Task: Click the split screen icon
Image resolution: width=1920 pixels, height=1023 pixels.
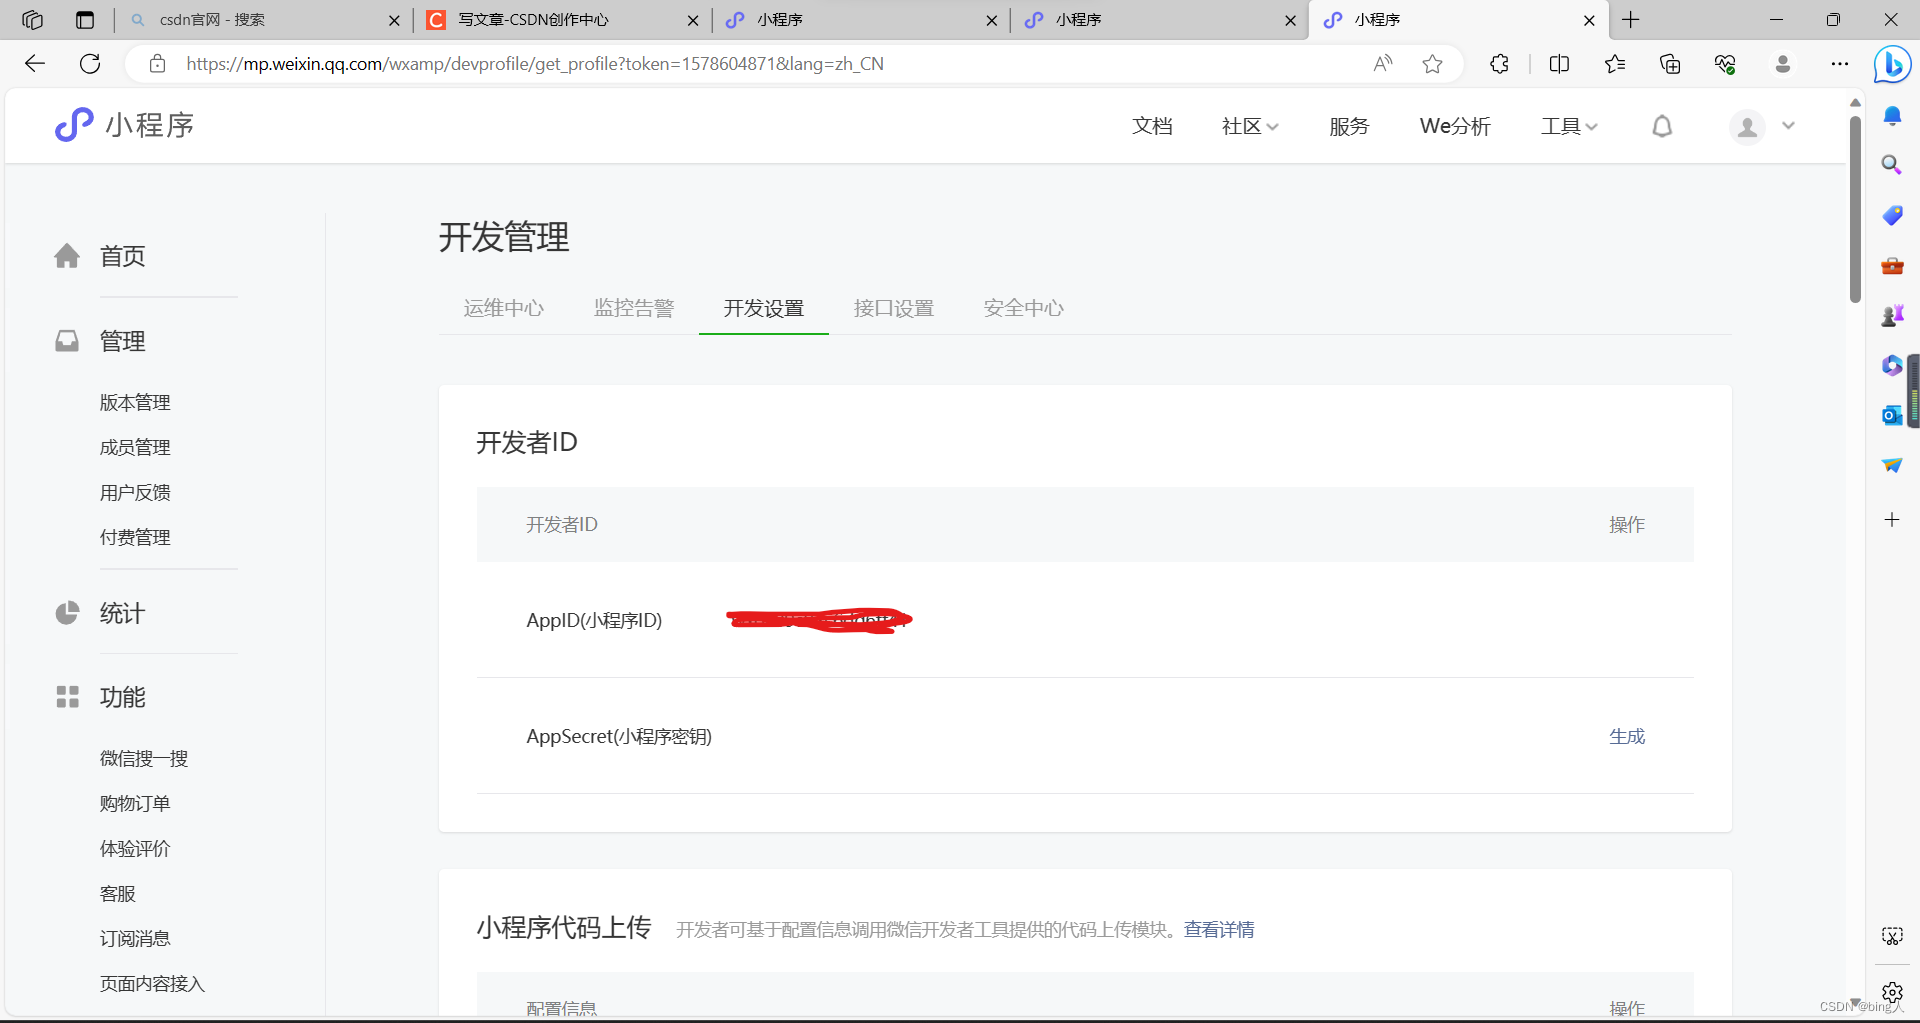Action: point(1559,64)
